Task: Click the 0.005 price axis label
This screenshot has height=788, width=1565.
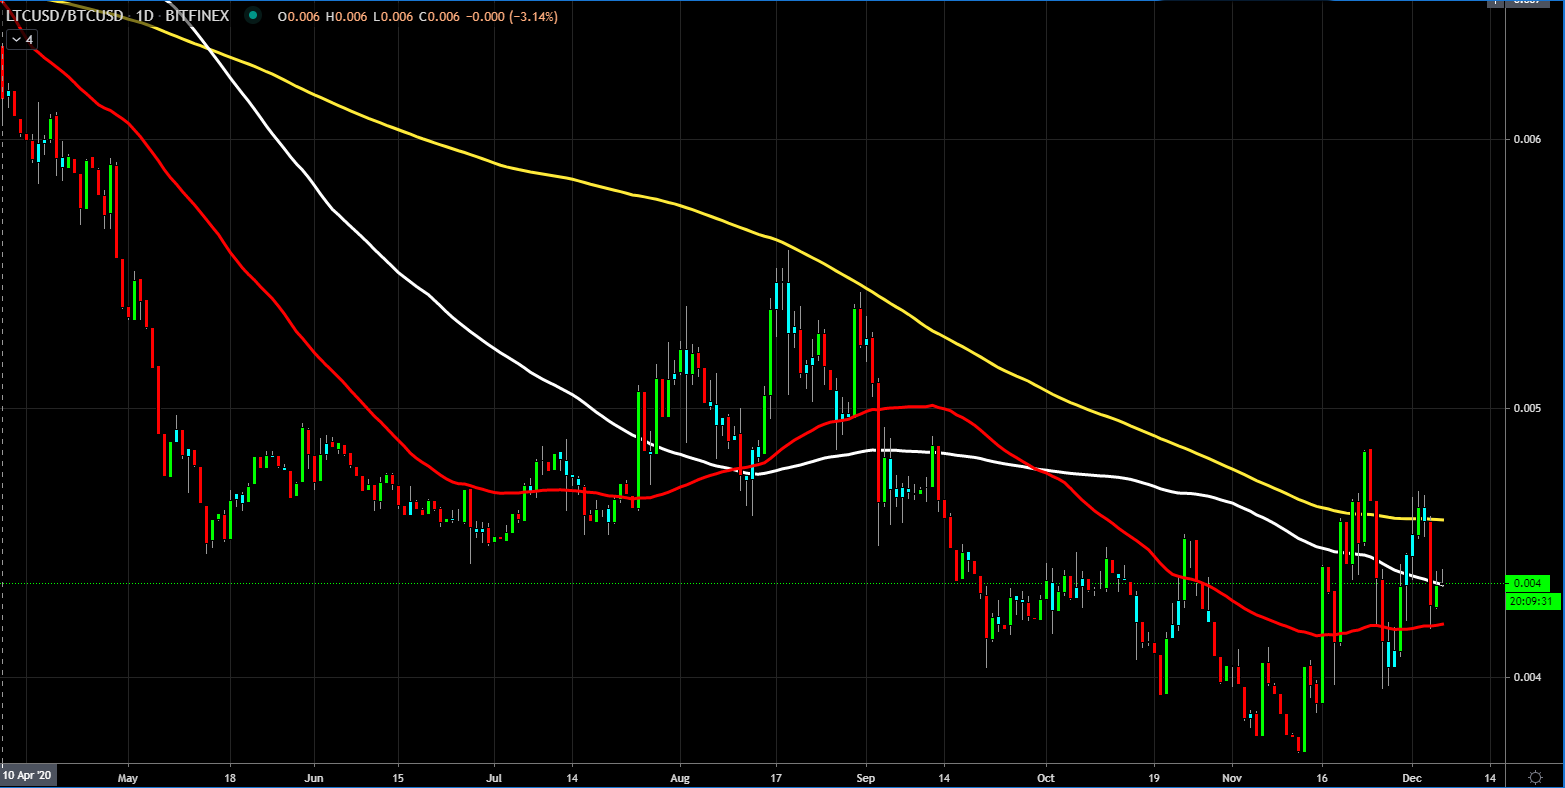Action: tap(1526, 408)
